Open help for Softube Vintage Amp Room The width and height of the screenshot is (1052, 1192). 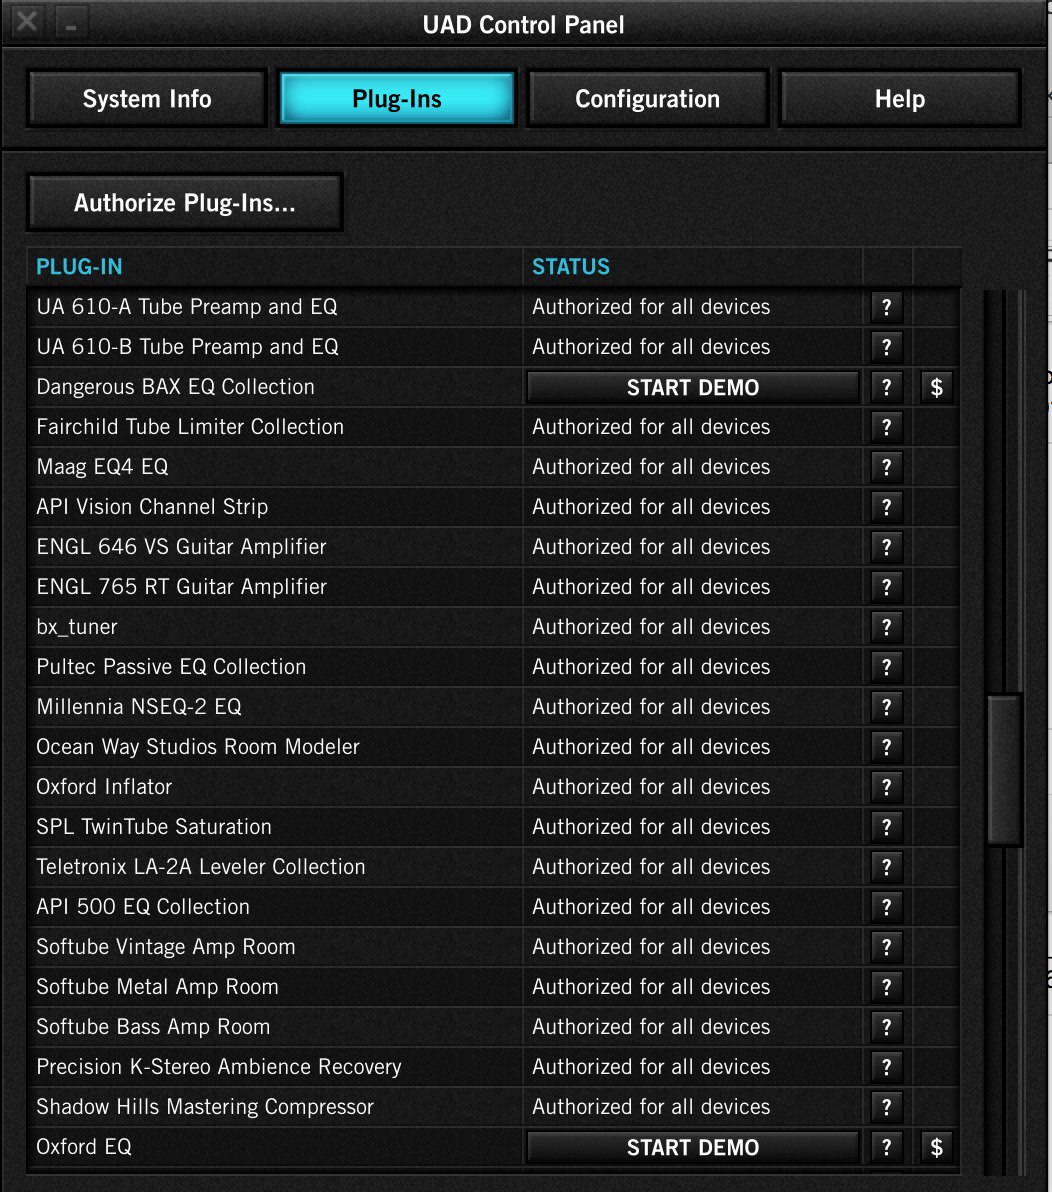click(x=886, y=947)
